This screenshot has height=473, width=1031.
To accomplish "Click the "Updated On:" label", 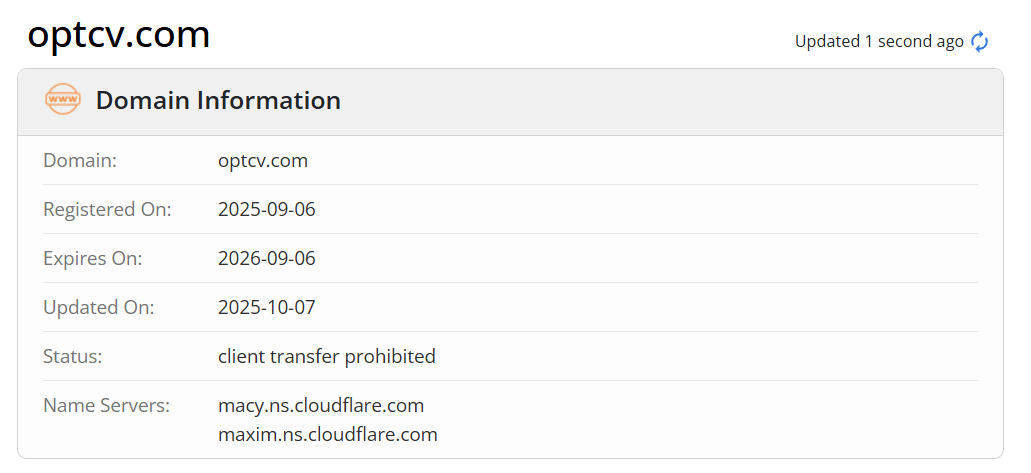I will [x=99, y=307].
